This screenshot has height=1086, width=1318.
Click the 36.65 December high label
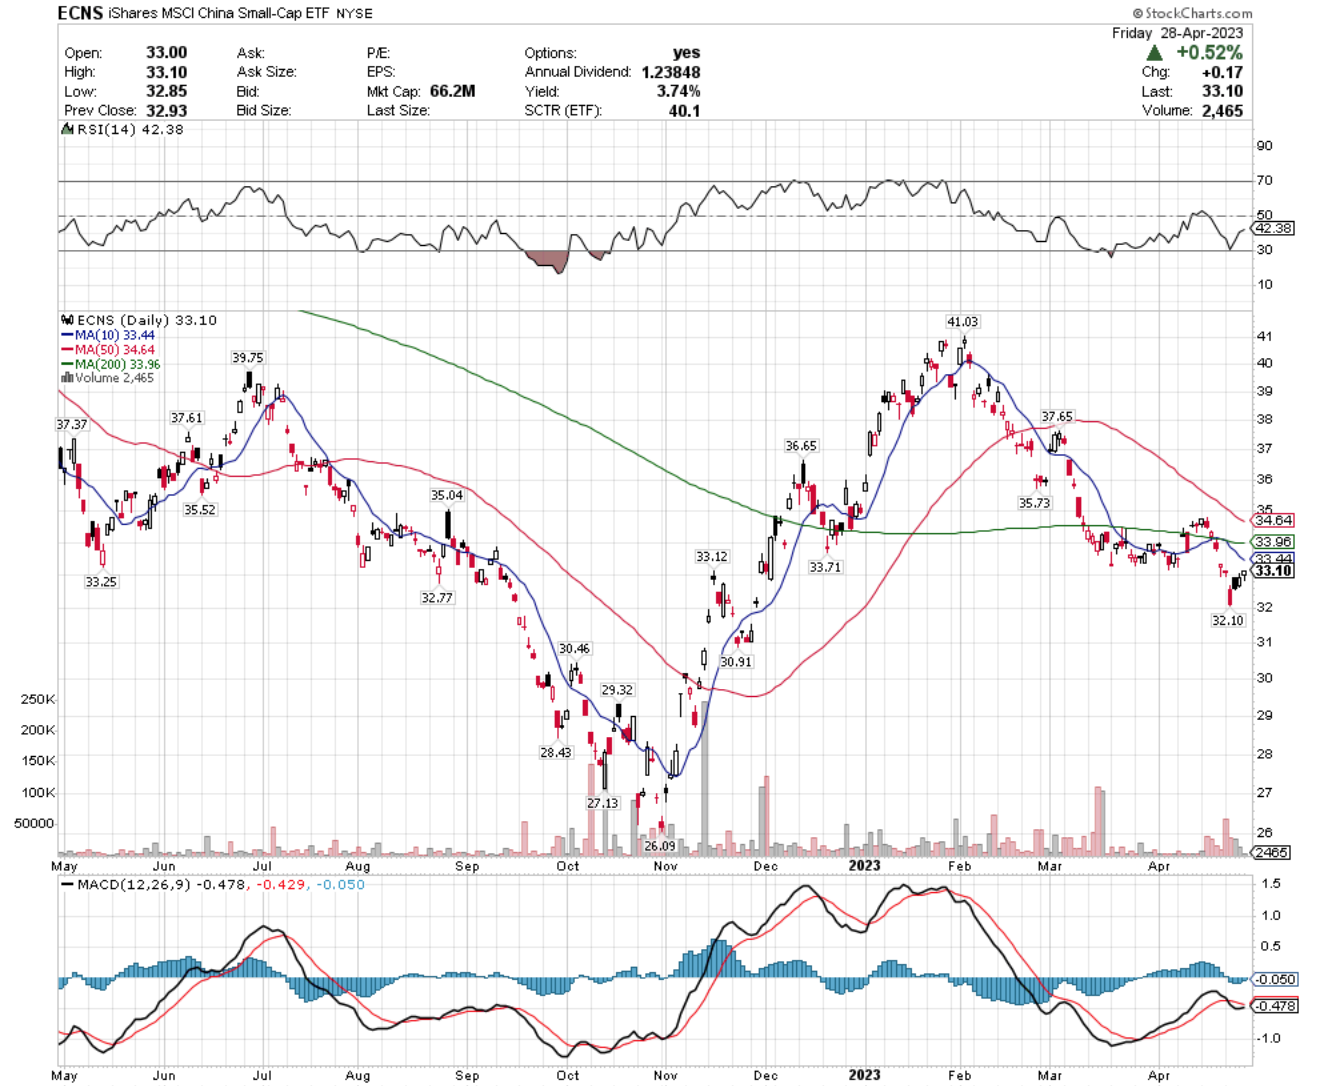(x=801, y=446)
